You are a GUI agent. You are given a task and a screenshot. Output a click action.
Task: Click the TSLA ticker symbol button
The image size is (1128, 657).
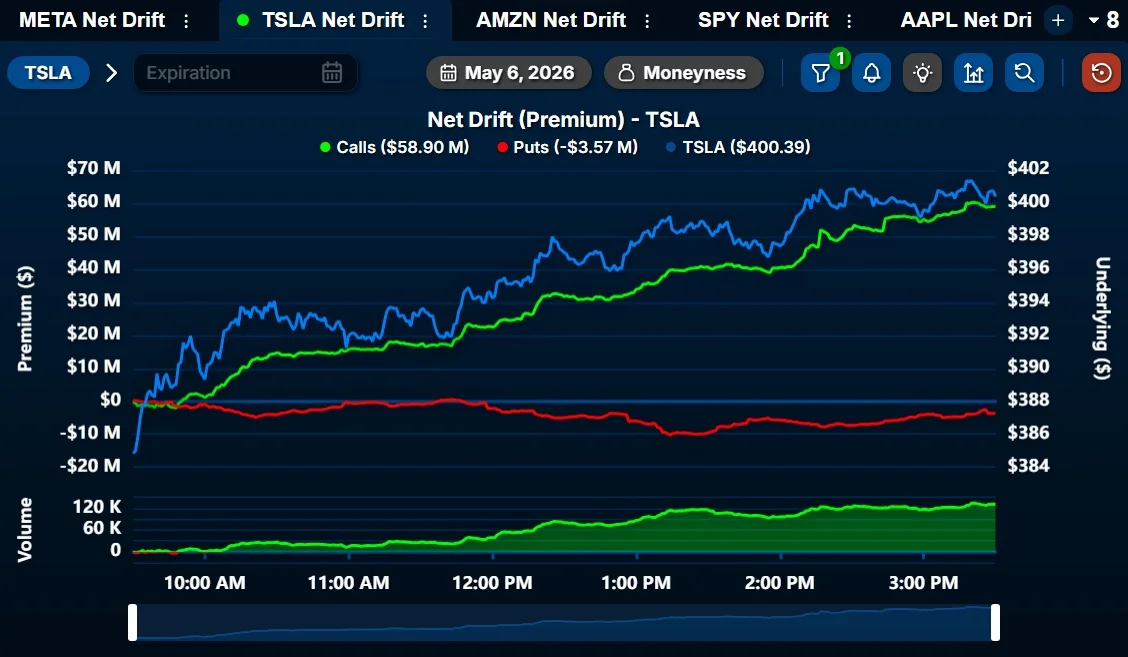(48, 73)
